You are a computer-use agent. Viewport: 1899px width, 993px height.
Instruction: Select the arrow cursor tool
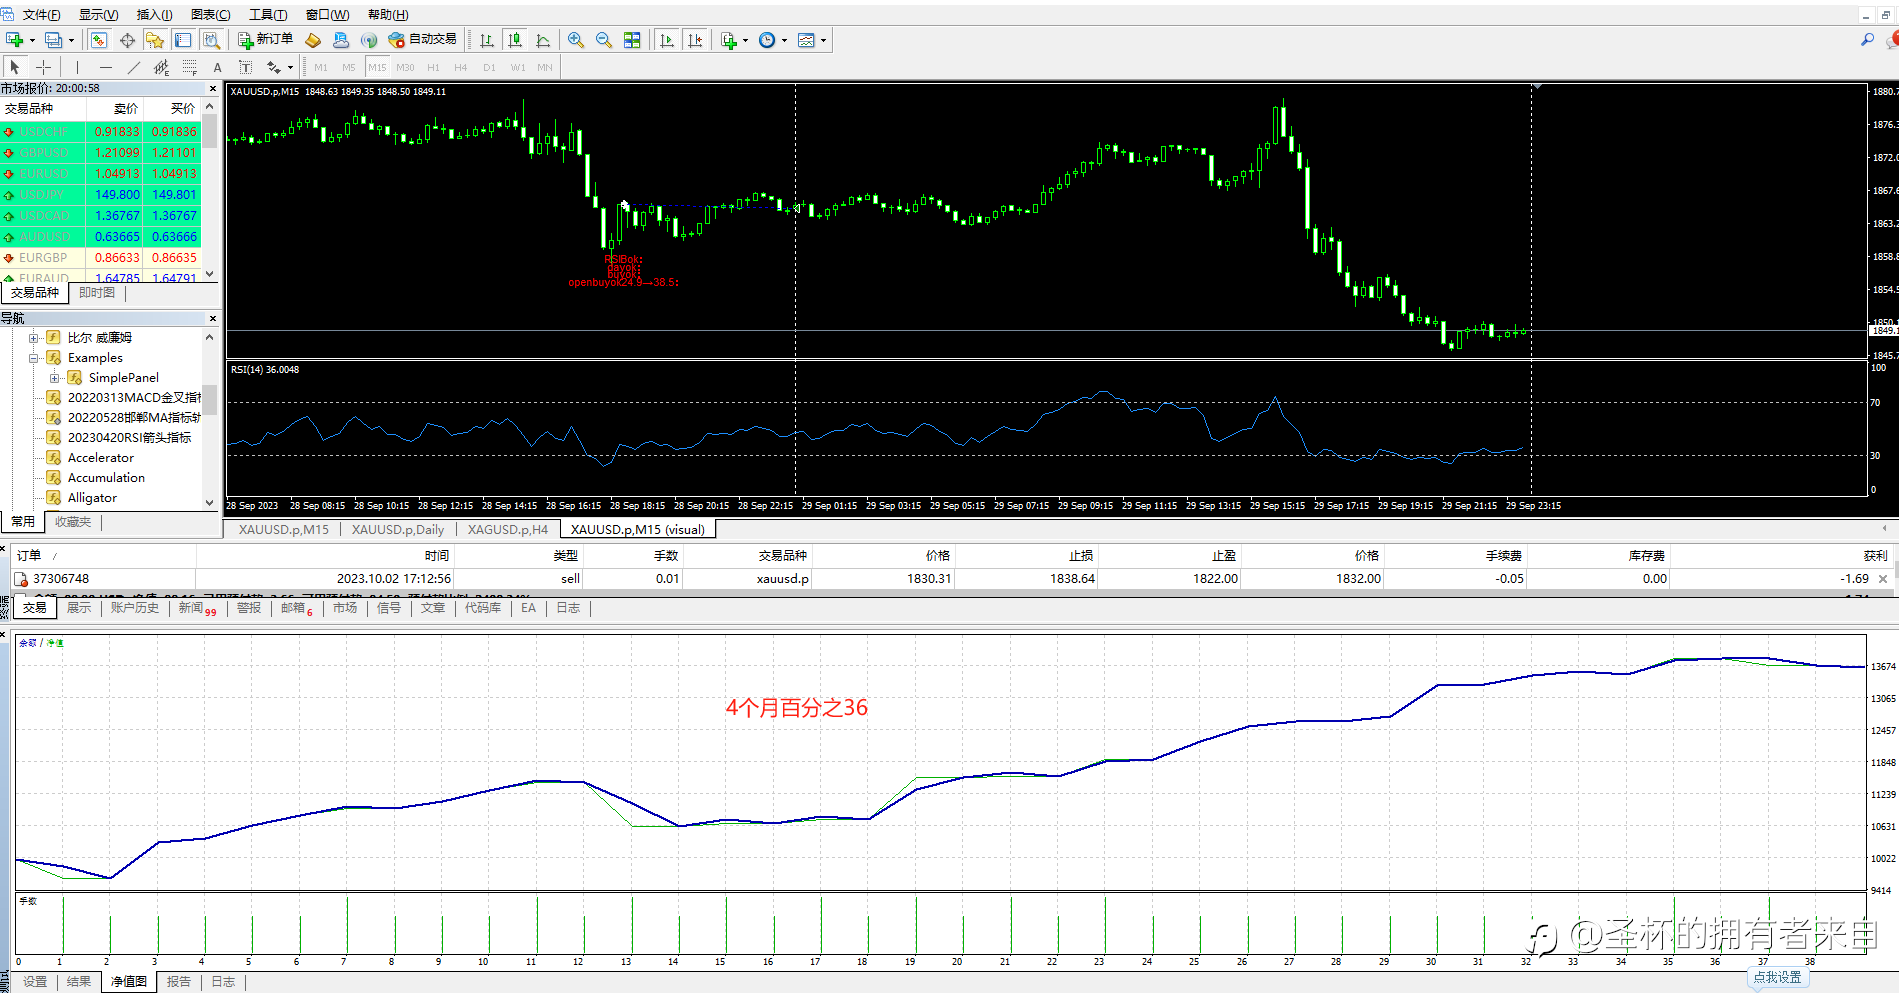point(15,67)
